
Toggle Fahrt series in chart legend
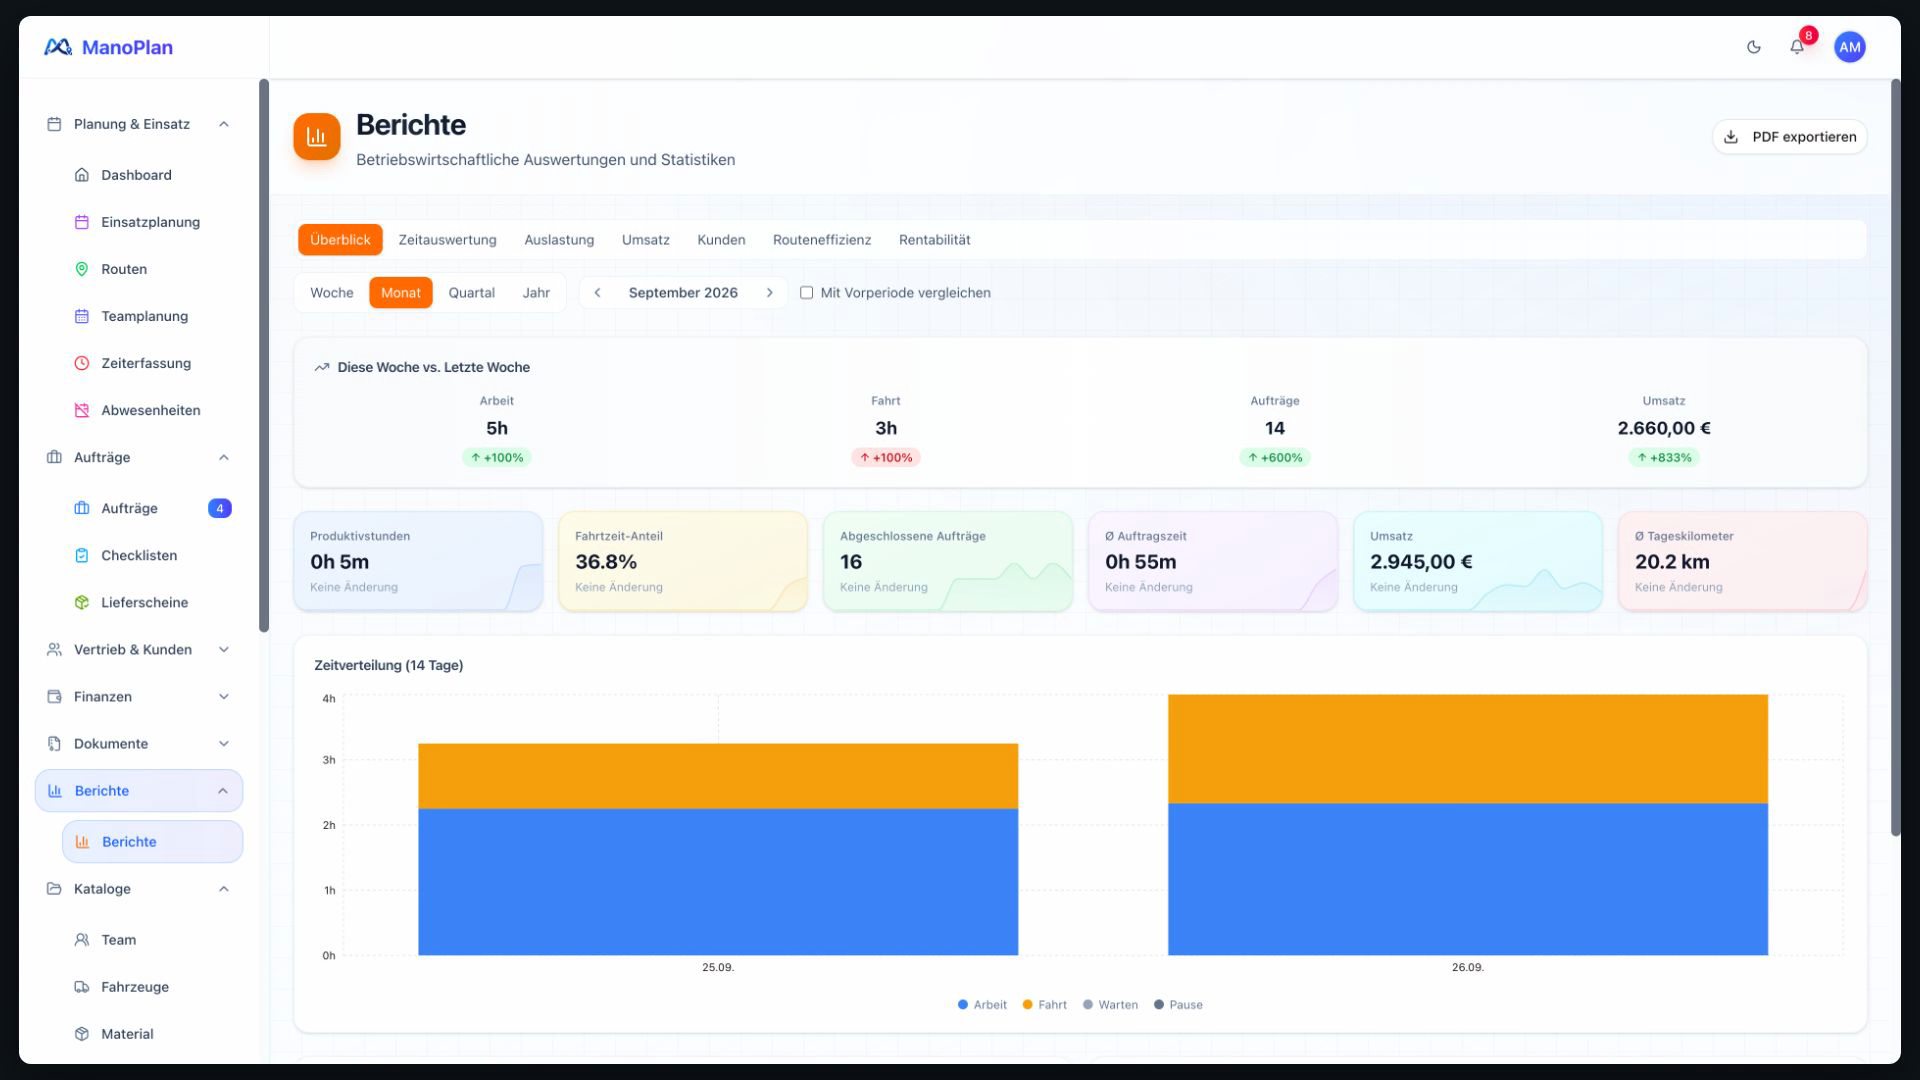[1044, 1005]
